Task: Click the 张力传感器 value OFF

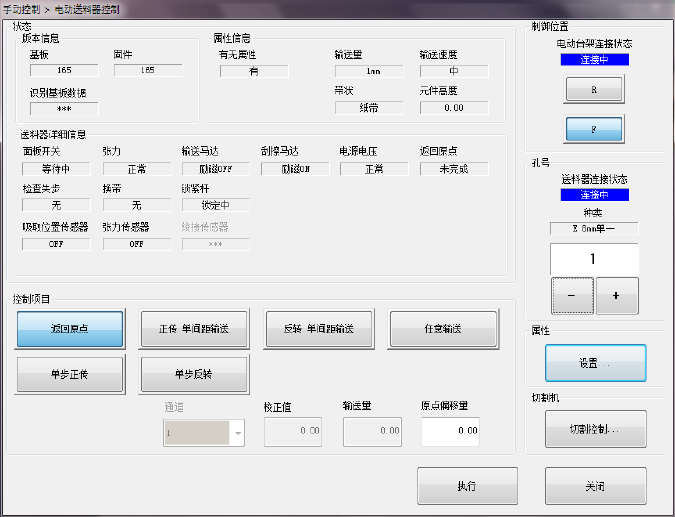Action: (x=137, y=244)
